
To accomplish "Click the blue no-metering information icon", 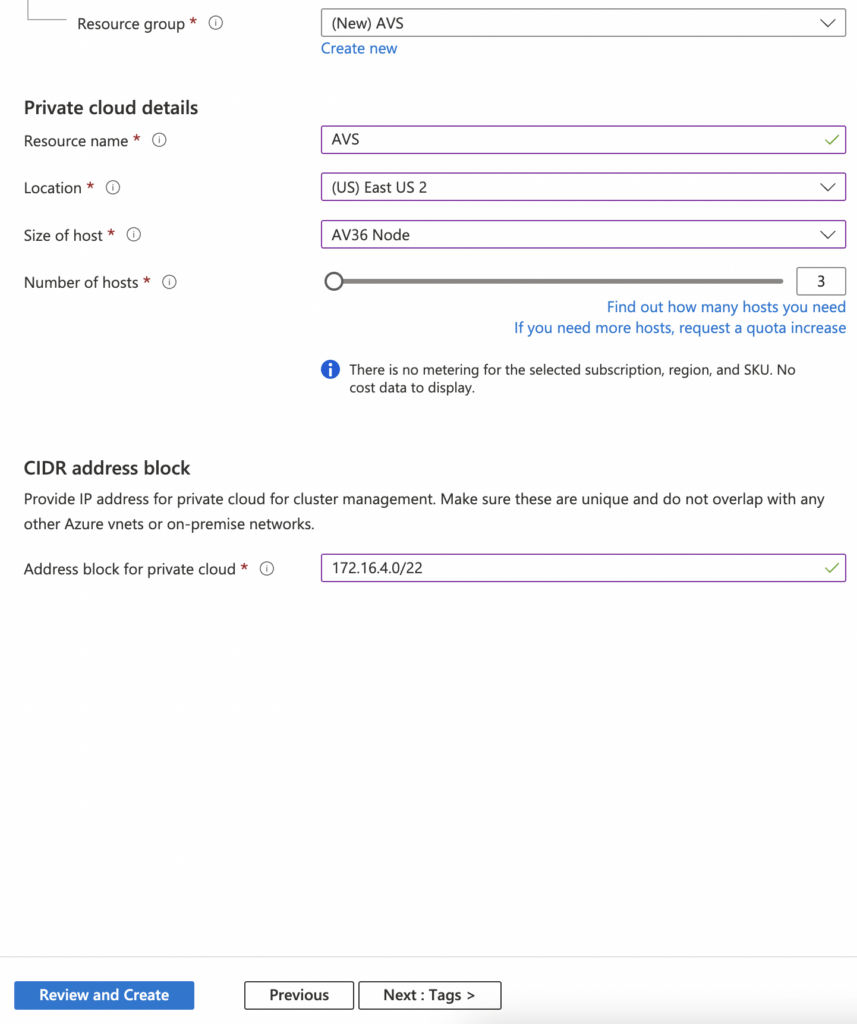I will click(x=330, y=370).
